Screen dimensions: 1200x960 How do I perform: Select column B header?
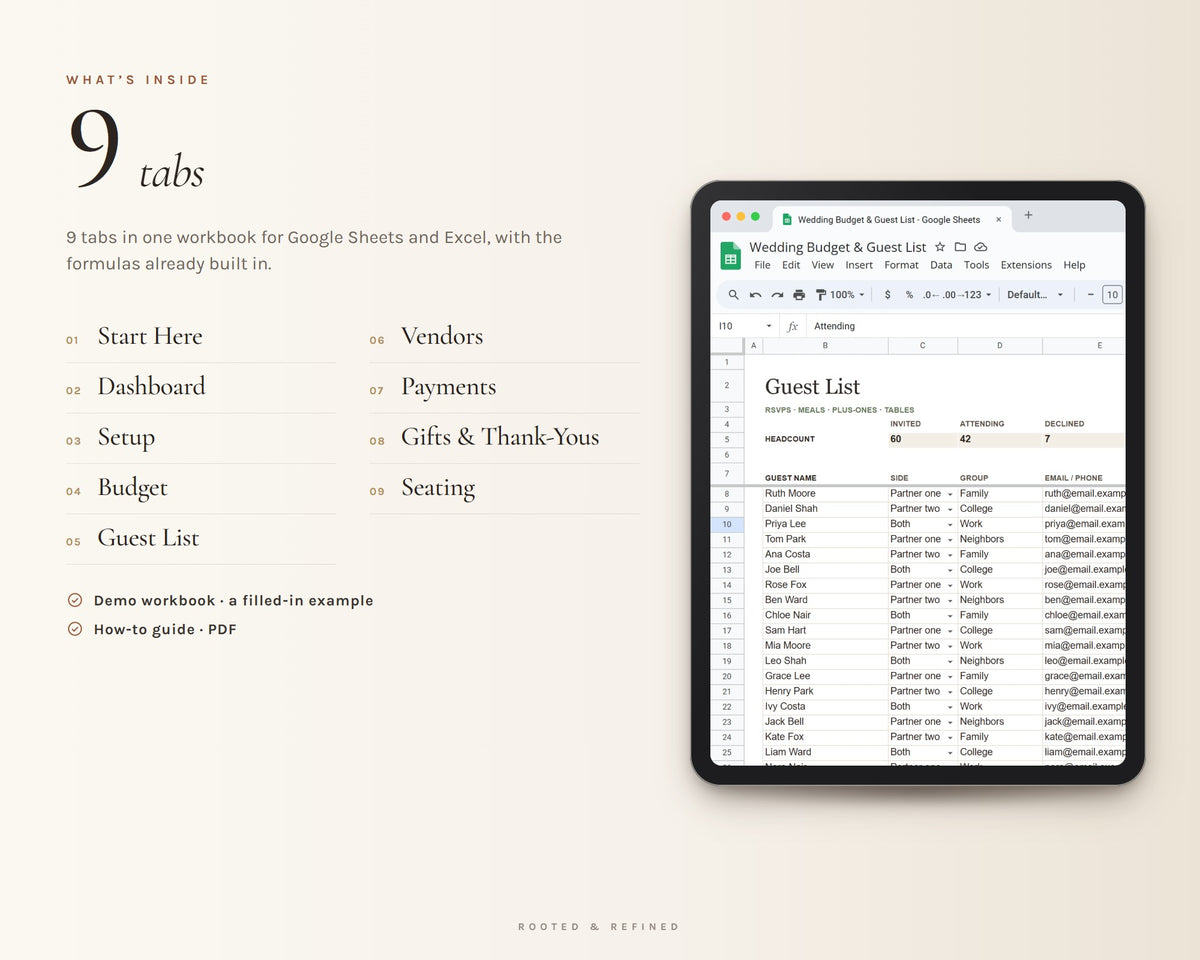(x=825, y=346)
